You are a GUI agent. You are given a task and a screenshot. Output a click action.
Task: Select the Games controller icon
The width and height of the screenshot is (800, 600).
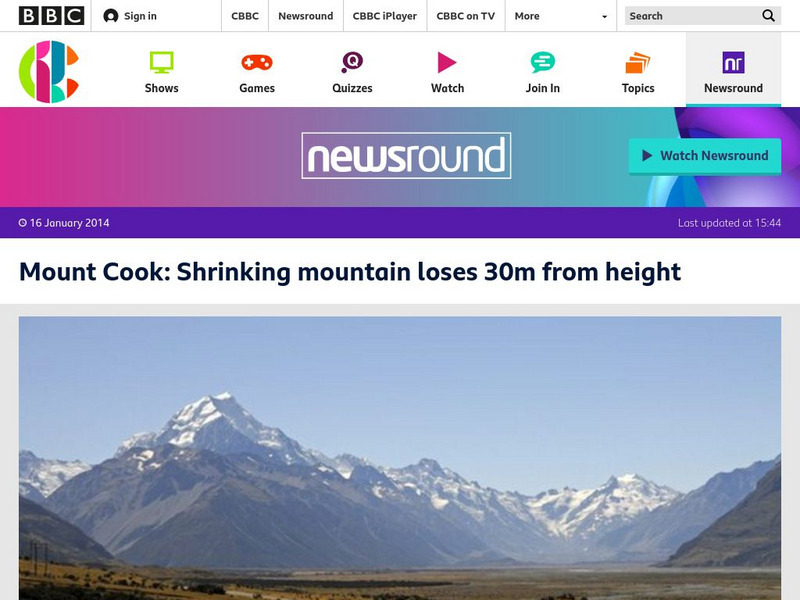pos(256,63)
